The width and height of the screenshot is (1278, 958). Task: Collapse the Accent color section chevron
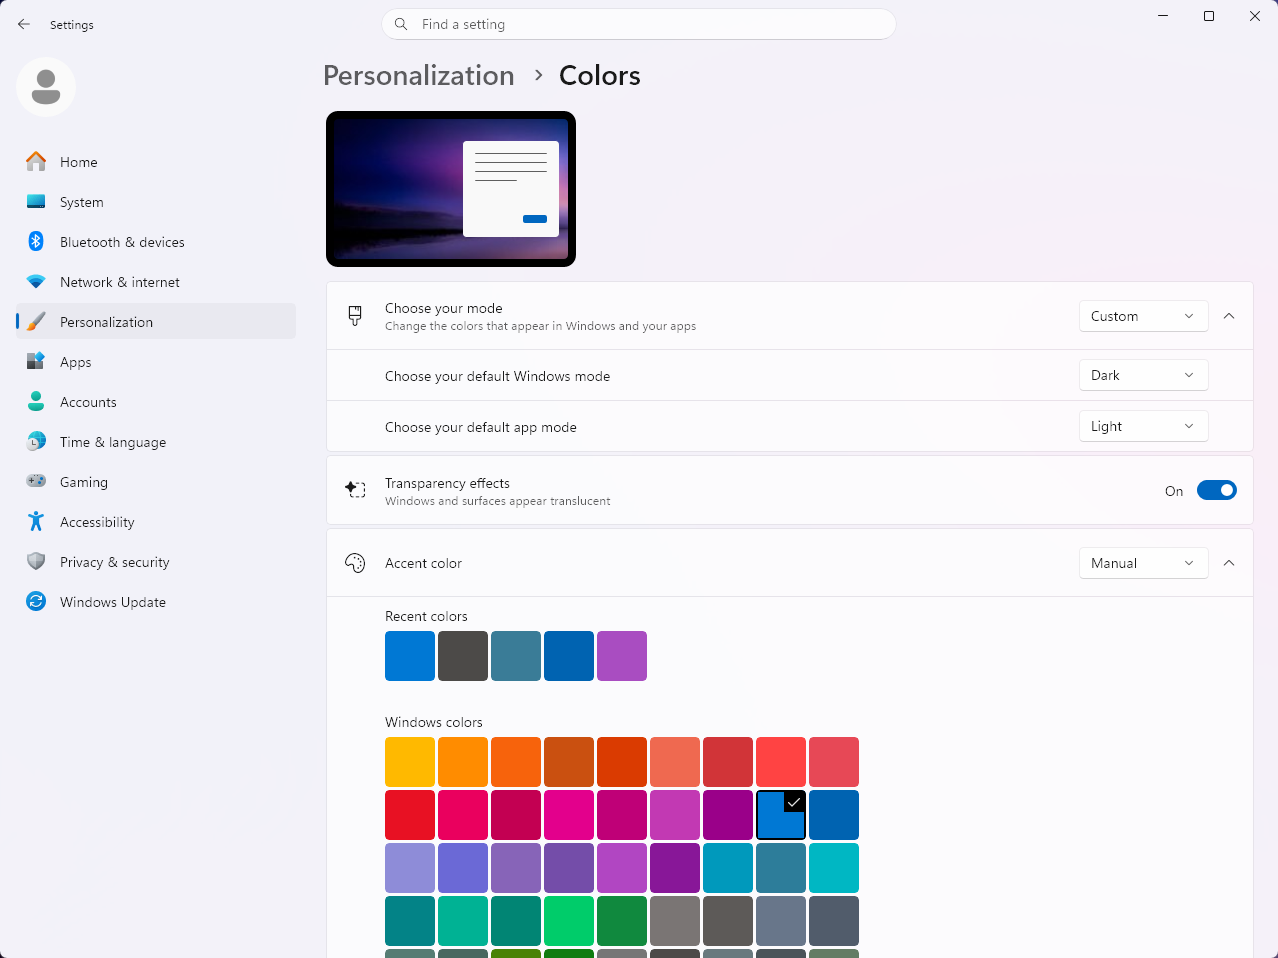tap(1229, 563)
